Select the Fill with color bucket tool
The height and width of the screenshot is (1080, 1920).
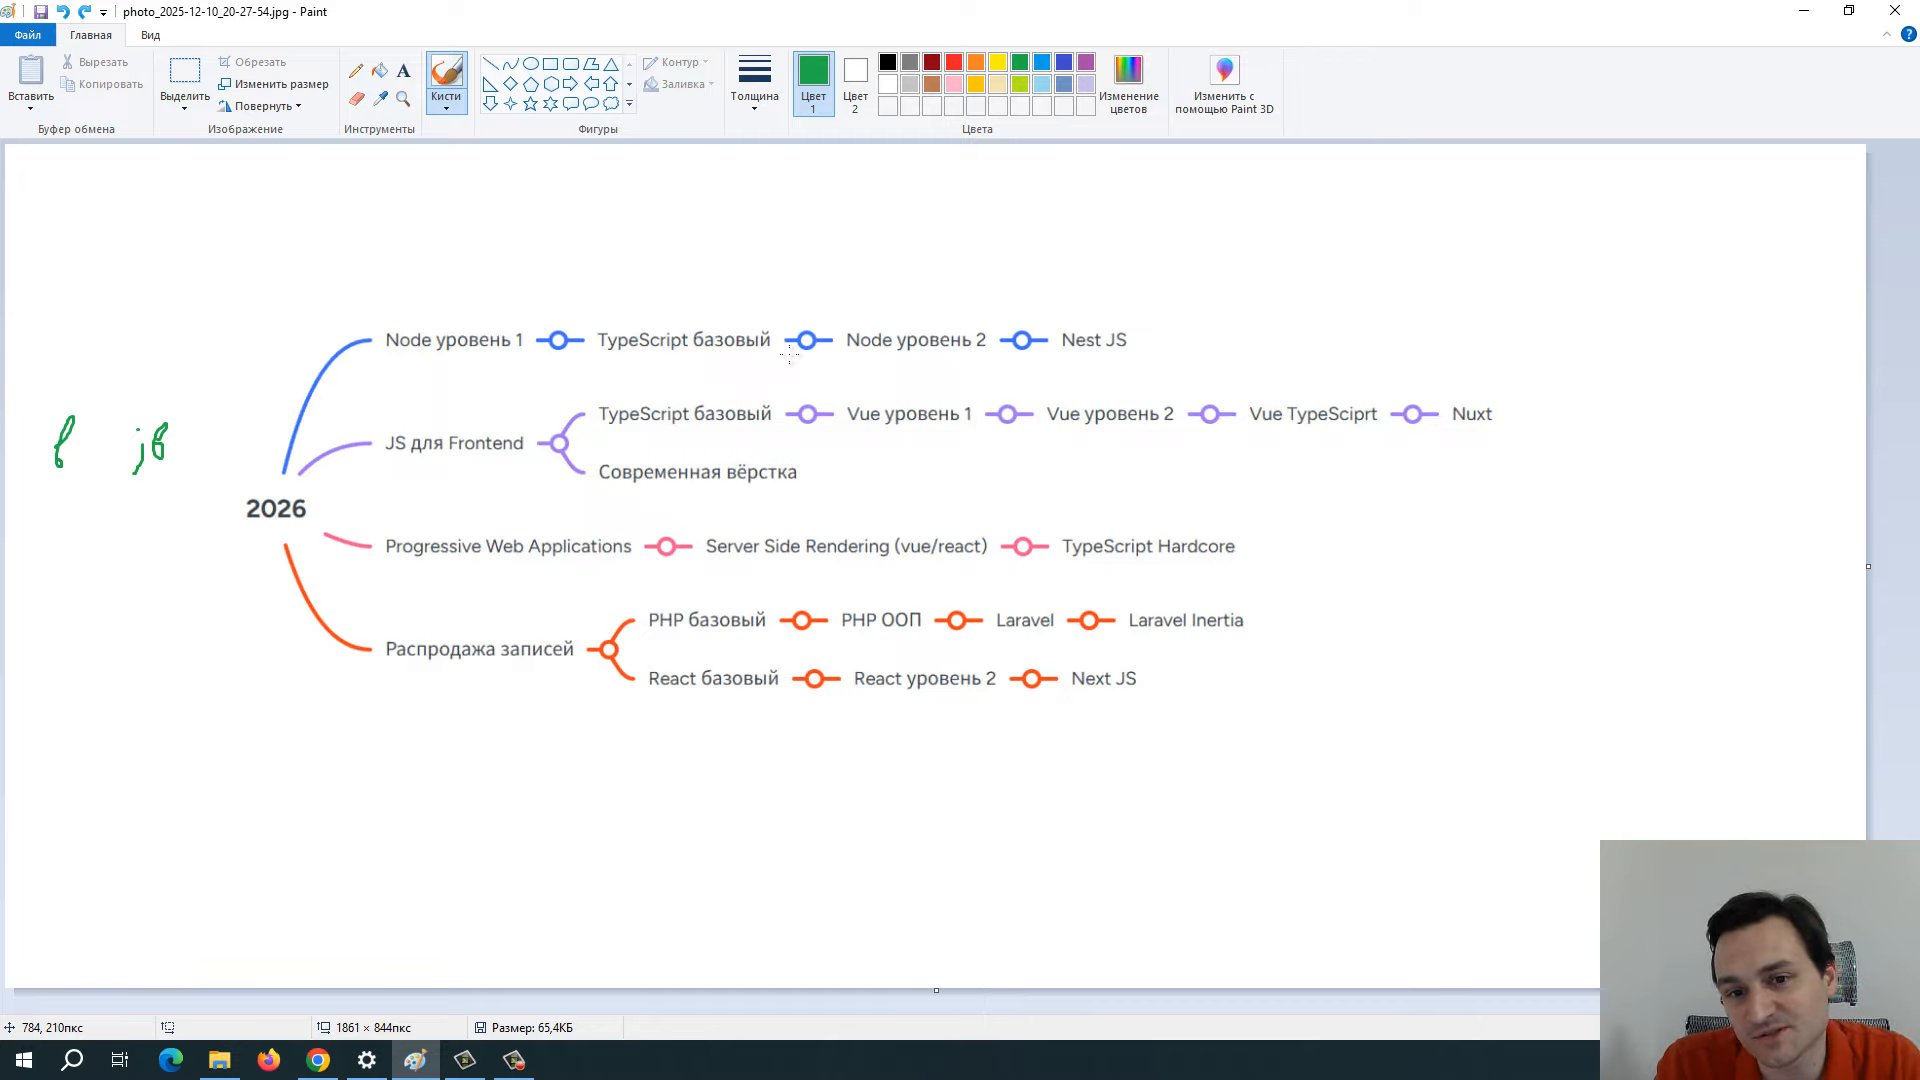380,71
